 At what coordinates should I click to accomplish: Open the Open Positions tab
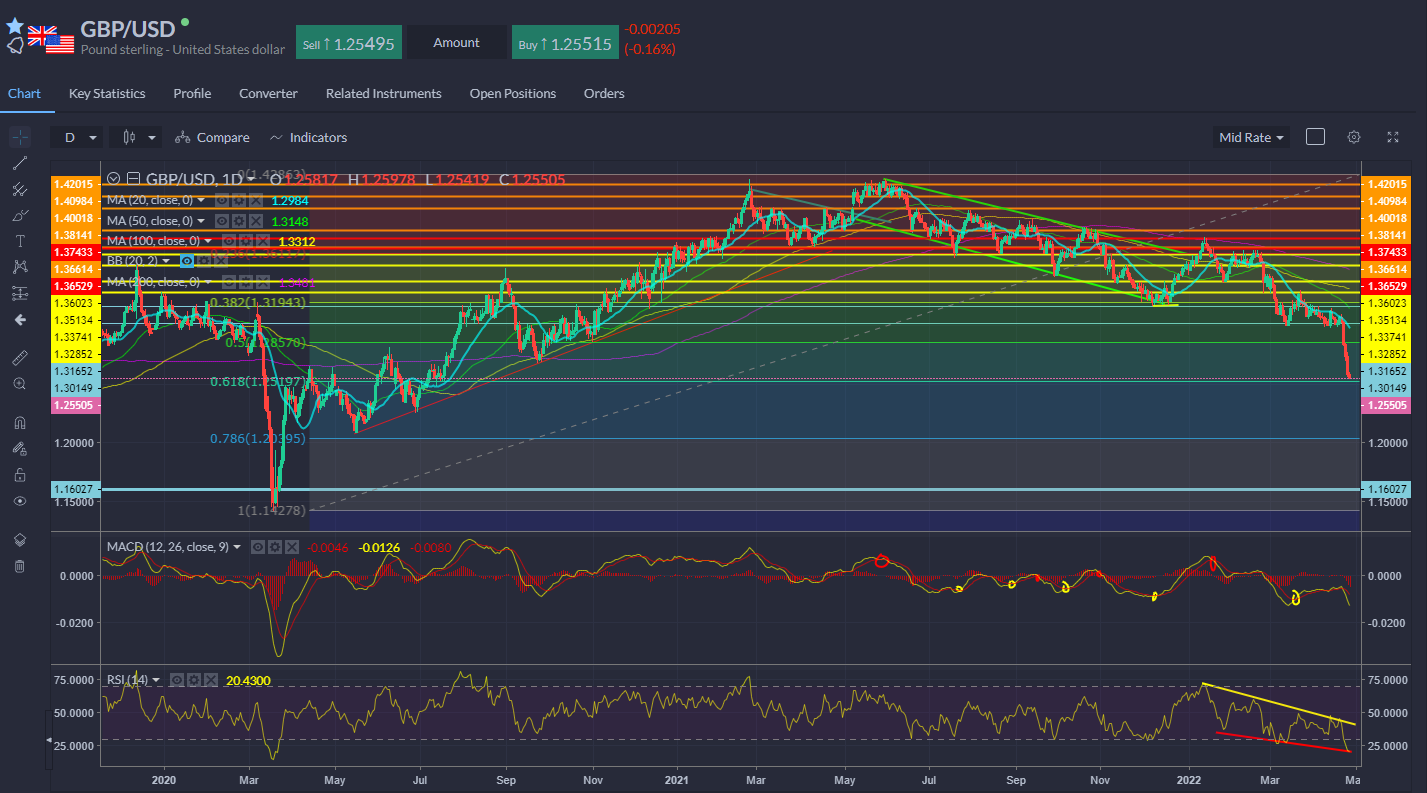coord(512,93)
